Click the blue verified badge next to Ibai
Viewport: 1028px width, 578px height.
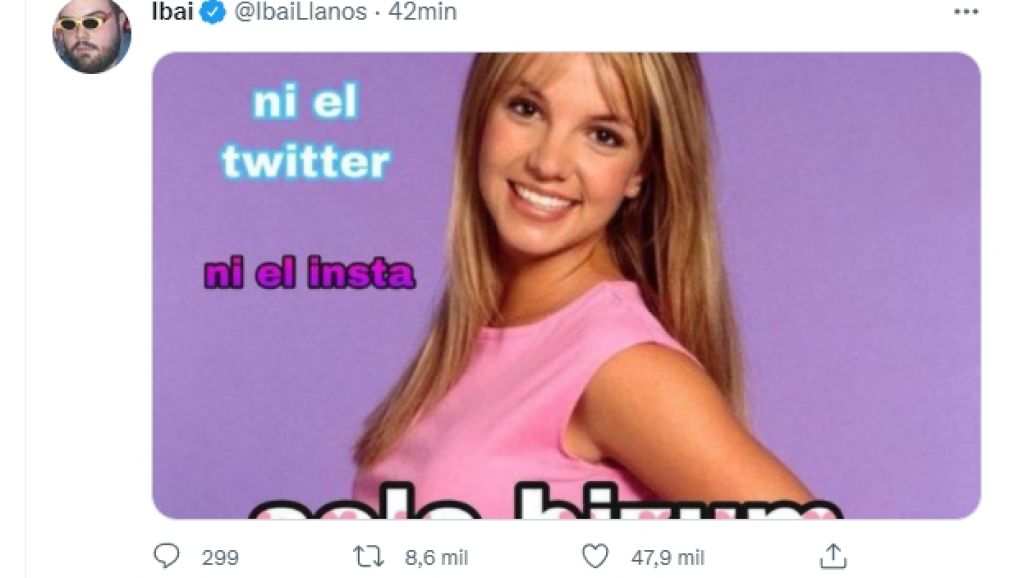tap(212, 12)
